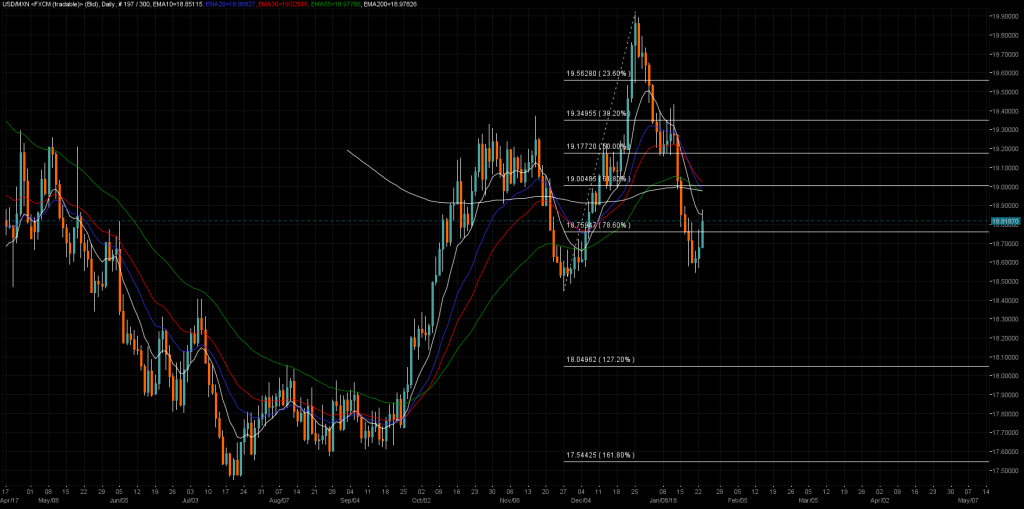Click the May/07 date at axis end
Screen dimensions: 1024x509
(968, 498)
